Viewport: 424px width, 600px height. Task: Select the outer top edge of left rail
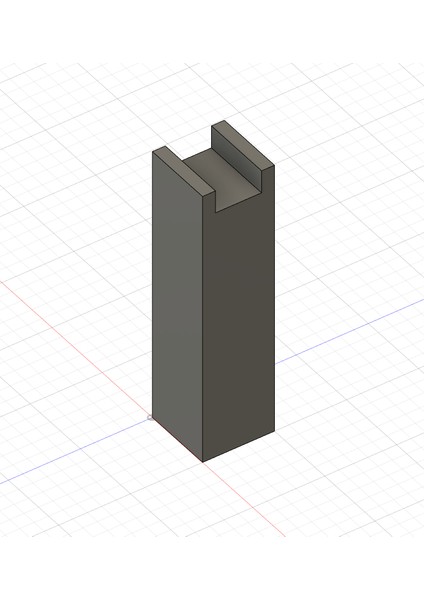(x=178, y=176)
